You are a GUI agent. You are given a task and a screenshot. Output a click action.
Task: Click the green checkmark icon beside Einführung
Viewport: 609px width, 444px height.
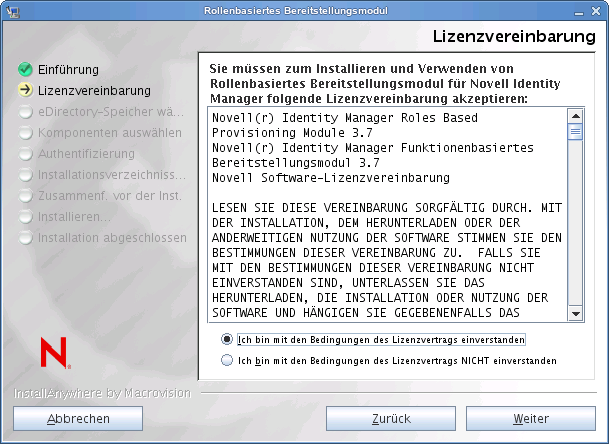[25, 70]
